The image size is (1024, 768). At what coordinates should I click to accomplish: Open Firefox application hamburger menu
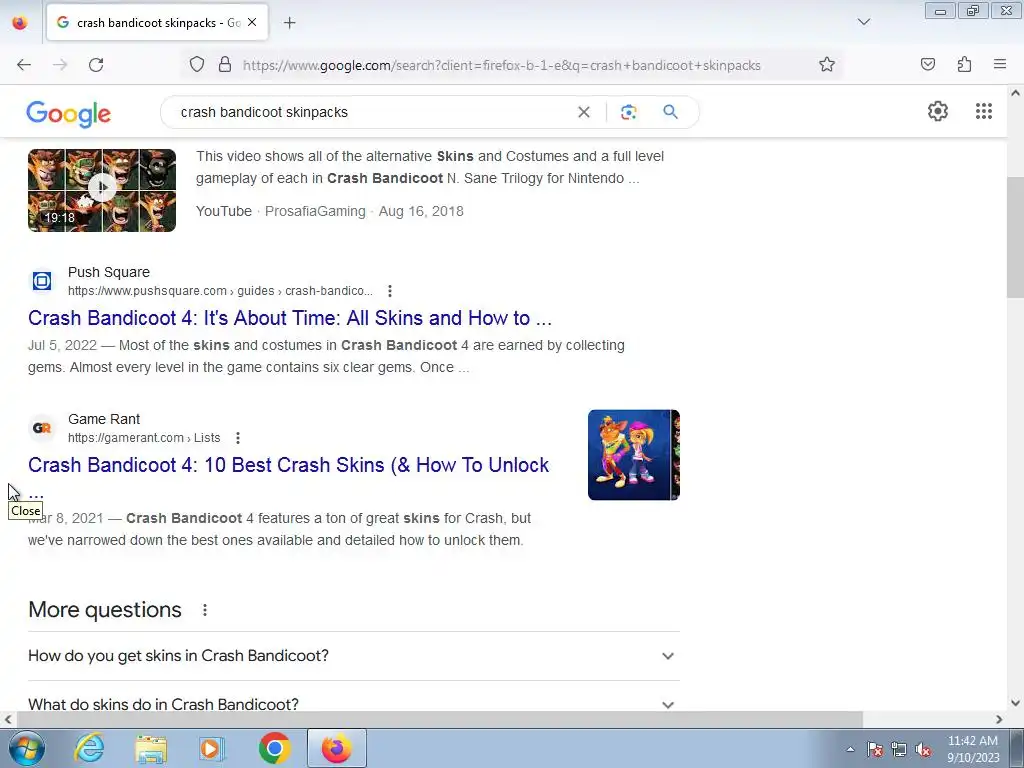[x=1000, y=65]
